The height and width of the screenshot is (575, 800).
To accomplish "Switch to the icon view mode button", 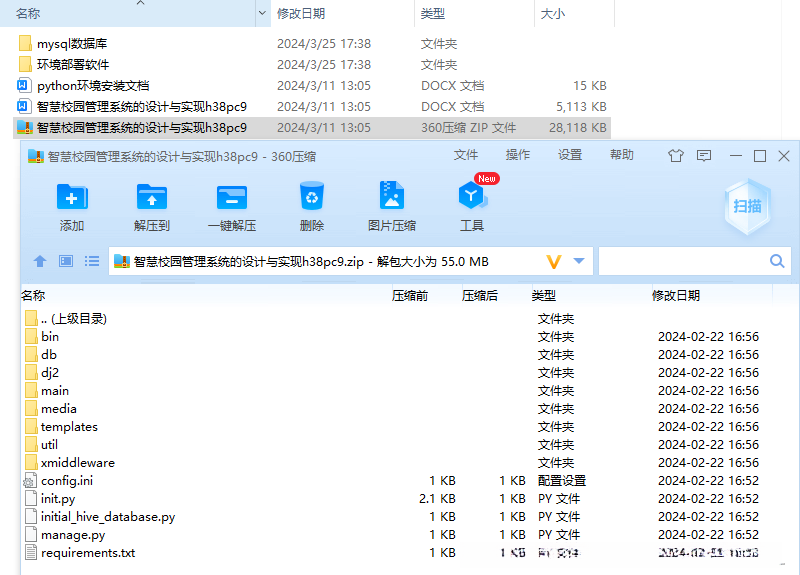I will click(66, 261).
